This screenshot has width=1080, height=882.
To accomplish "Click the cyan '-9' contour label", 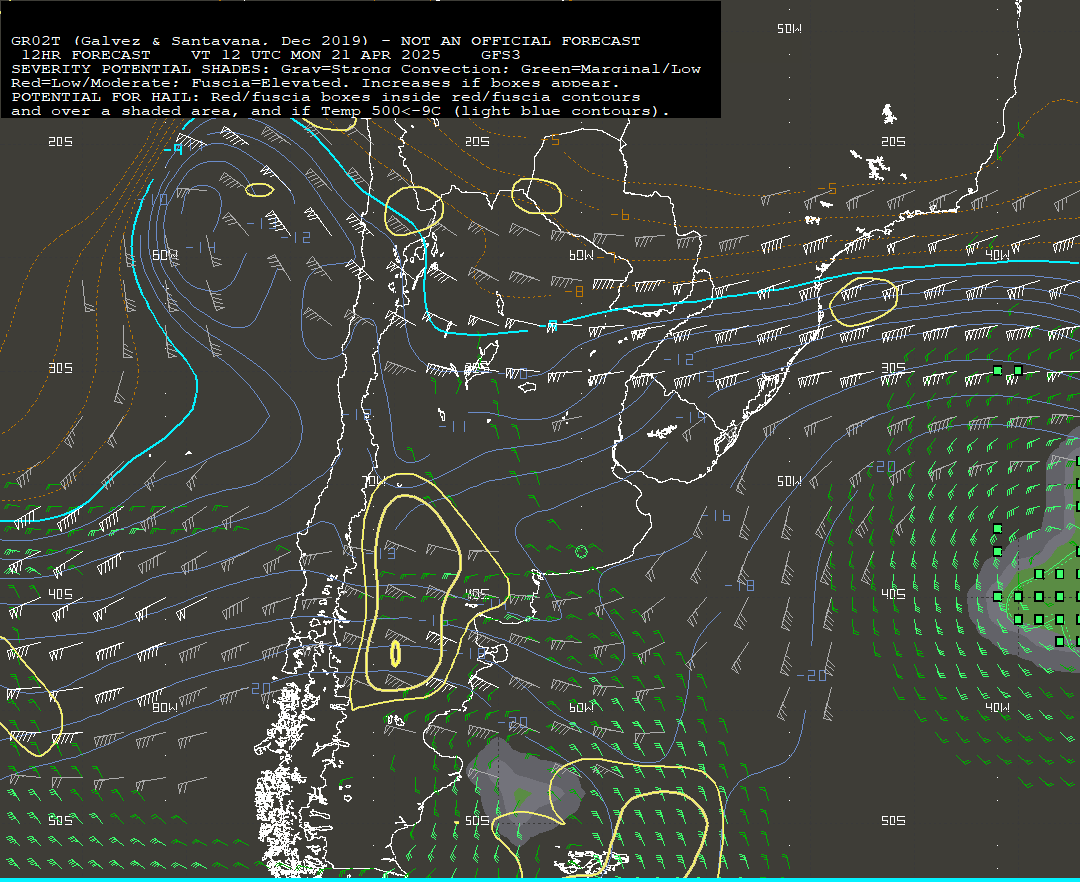I will (173, 148).
